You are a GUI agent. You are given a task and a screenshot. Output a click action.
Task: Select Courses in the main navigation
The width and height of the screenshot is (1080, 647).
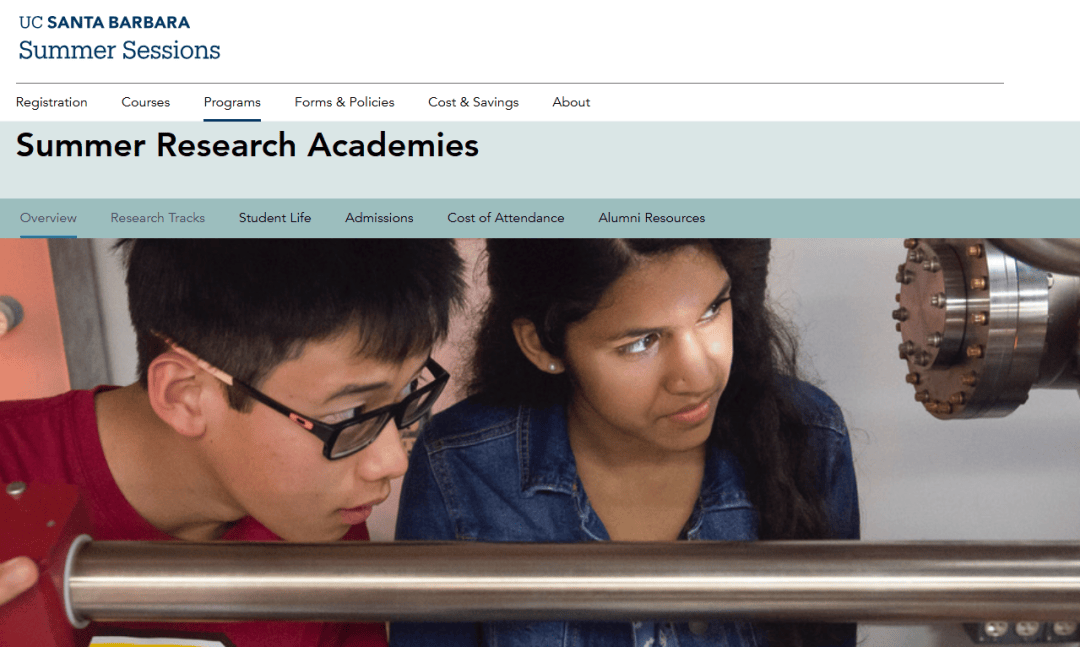145,102
